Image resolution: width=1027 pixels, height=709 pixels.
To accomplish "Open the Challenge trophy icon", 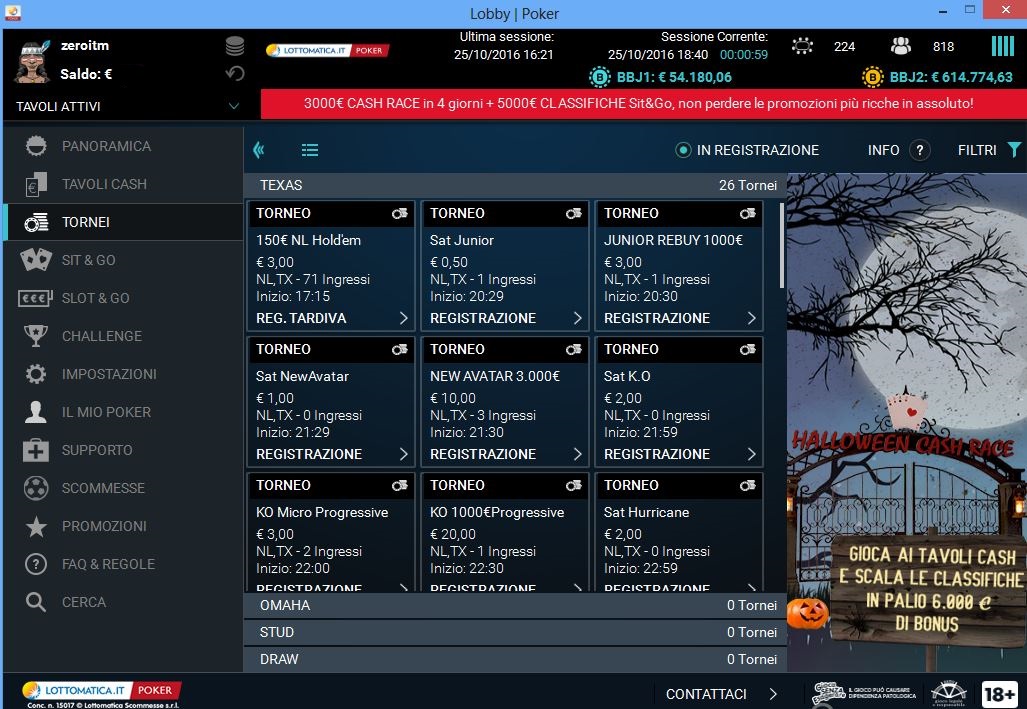I will 36,336.
